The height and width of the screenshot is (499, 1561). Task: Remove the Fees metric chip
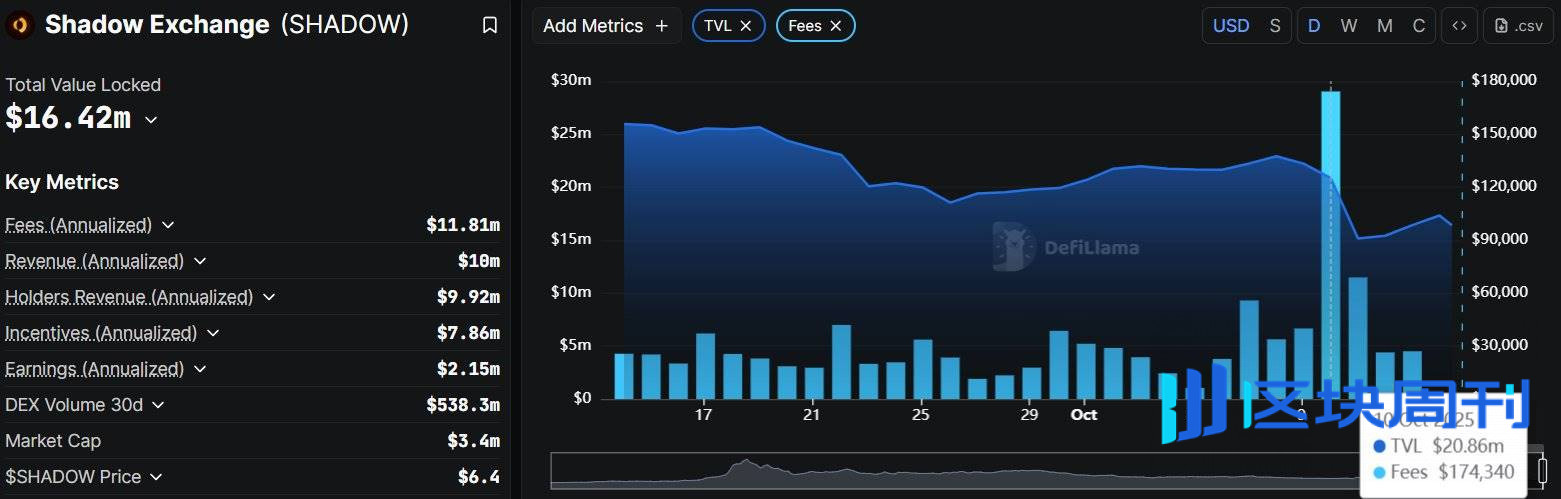(836, 26)
